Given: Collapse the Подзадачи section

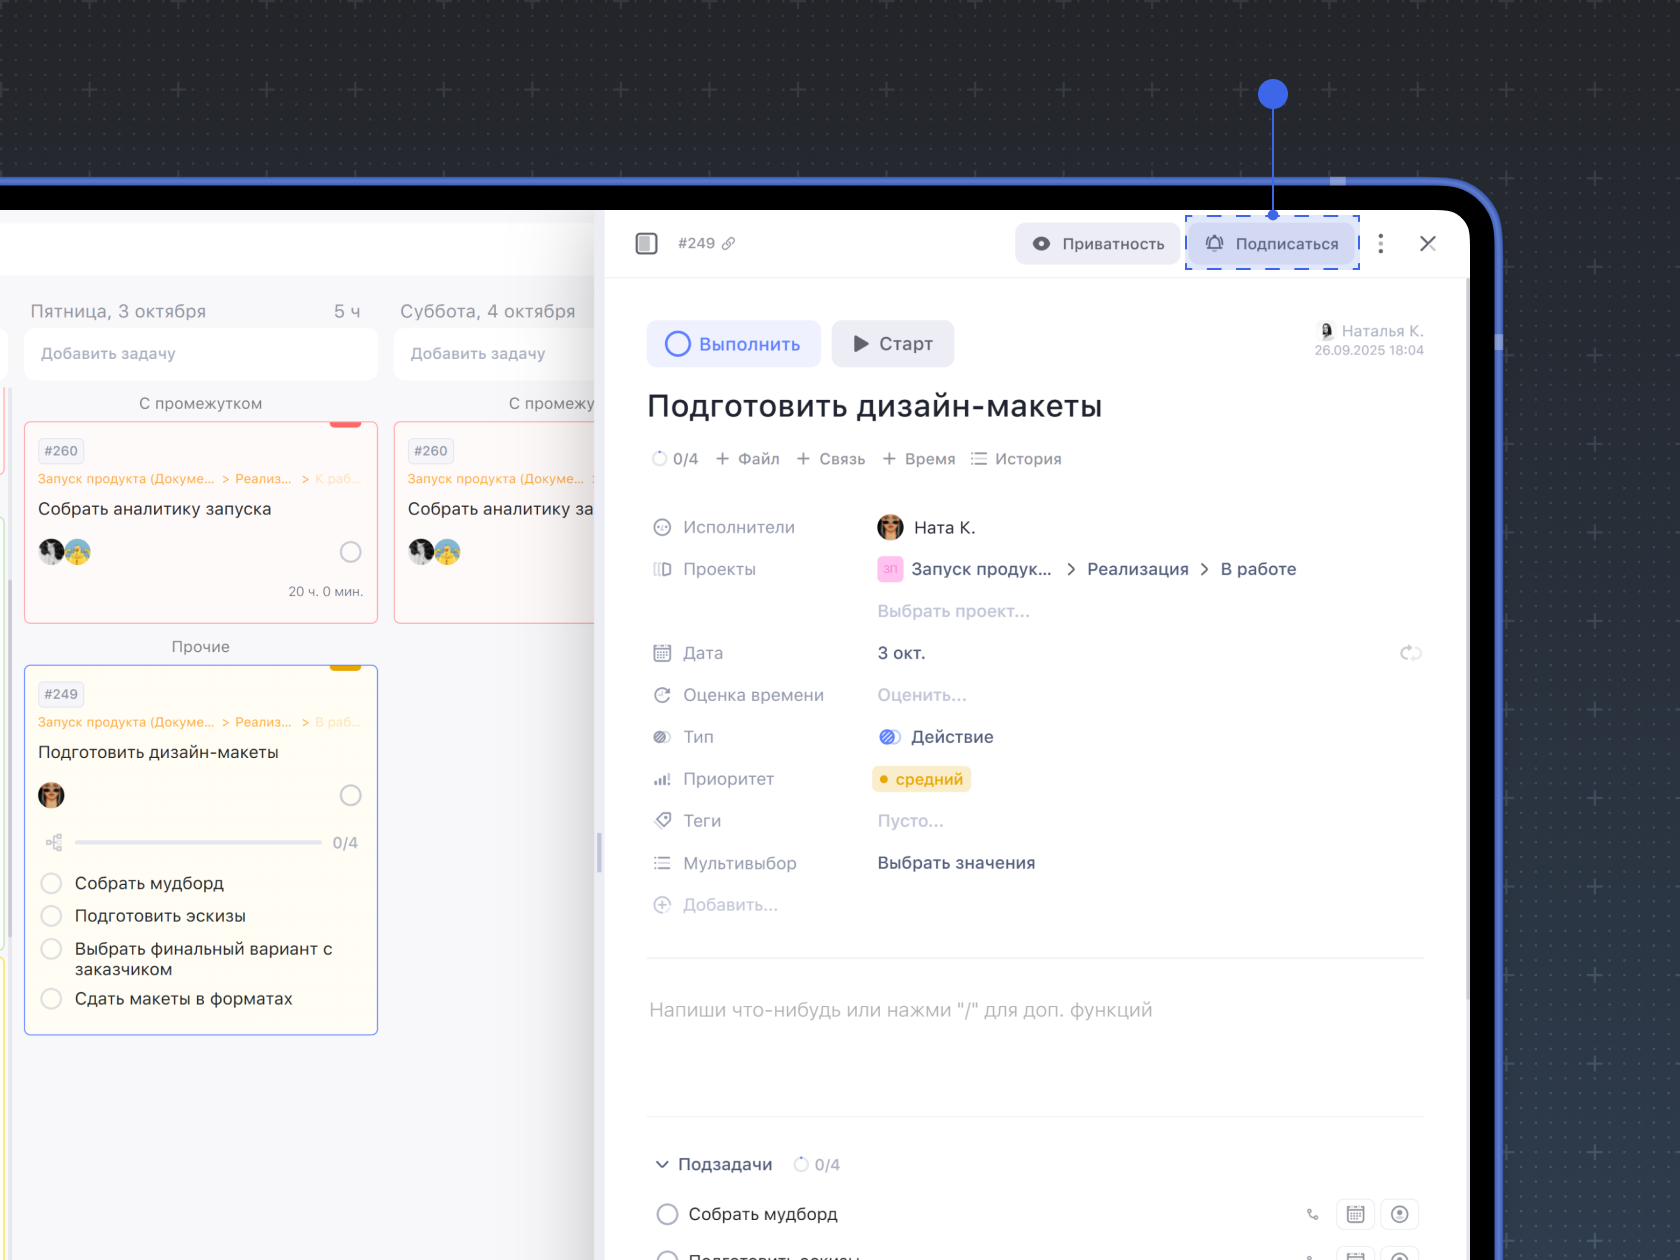Looking at the screenshot, I should pos(662,1164).
